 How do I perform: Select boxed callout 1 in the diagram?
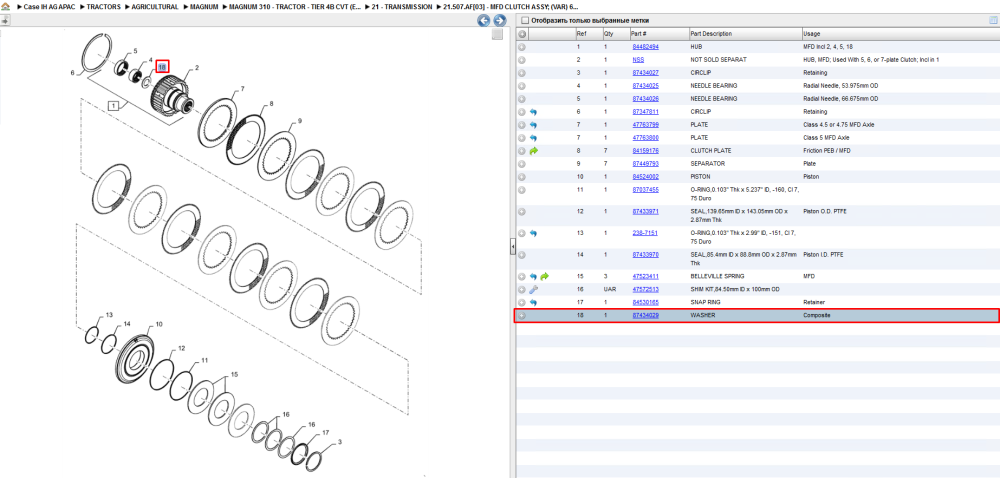pyautogui.click(x=114, y=106)
